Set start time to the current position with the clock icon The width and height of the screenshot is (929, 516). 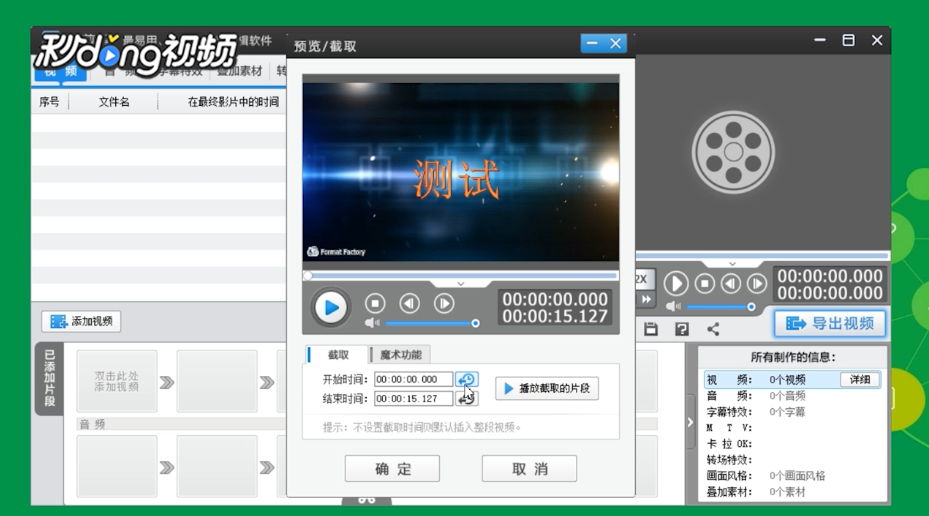(x=467, y=379)
